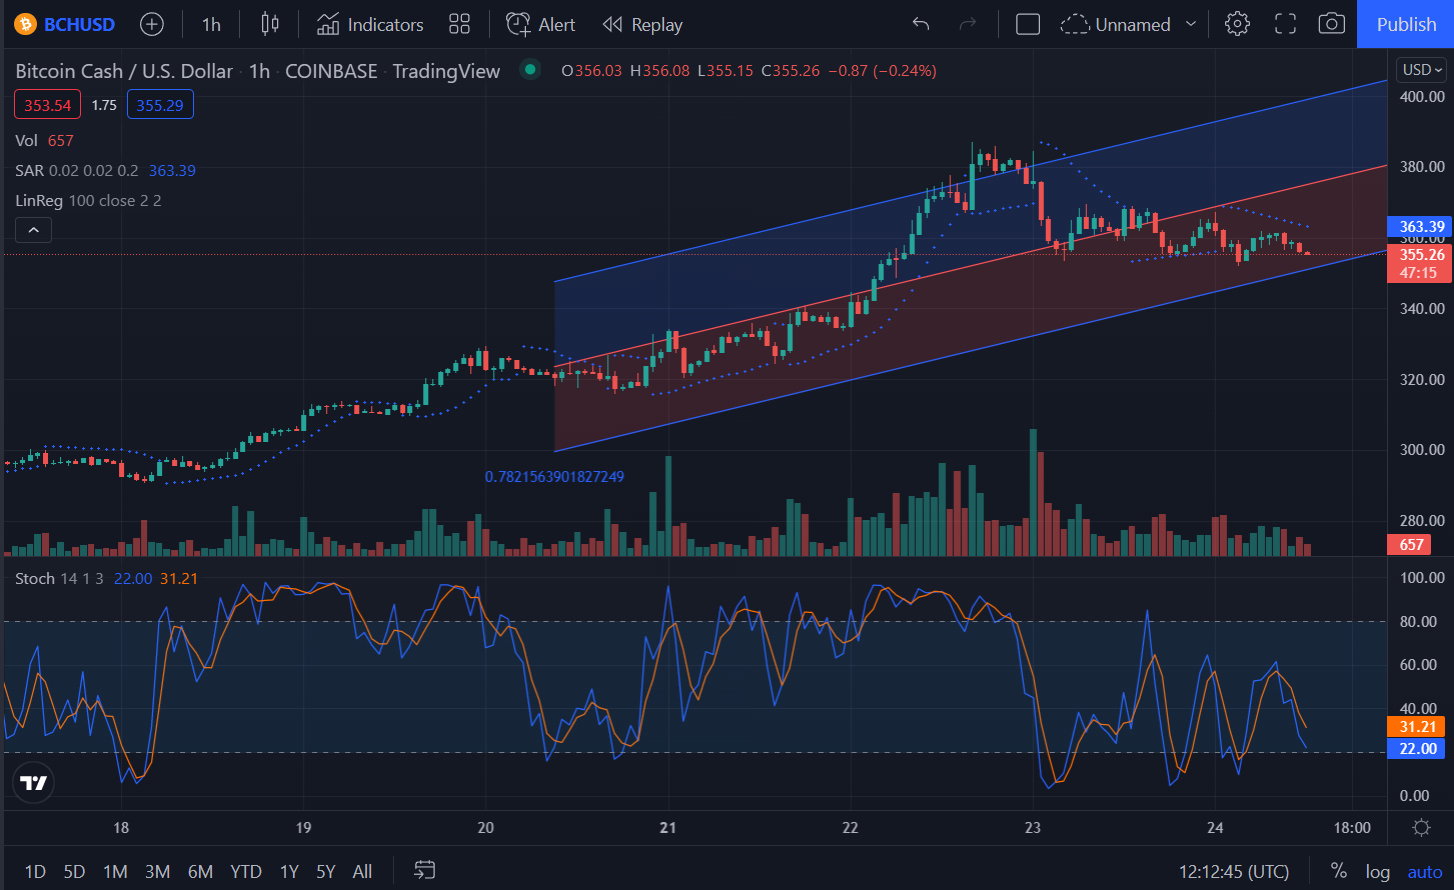
Task: Set date range to 3M
Action: point(157,872)
